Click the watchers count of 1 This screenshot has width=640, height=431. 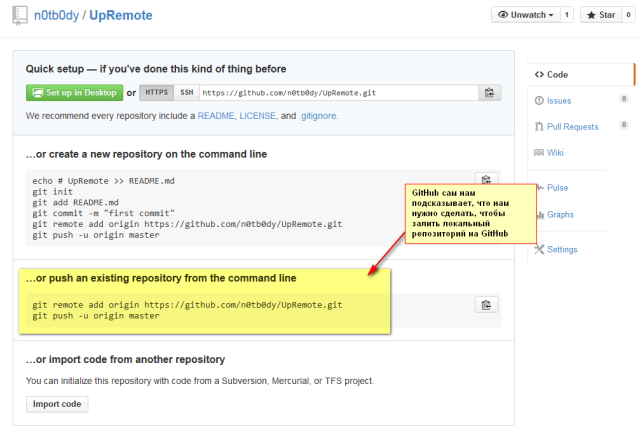567,15
